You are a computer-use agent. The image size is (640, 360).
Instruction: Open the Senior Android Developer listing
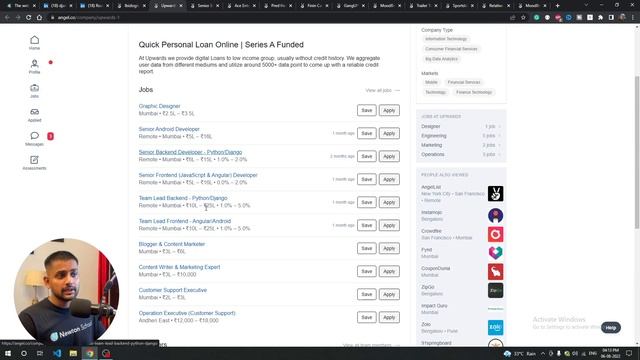click(169, 129)
